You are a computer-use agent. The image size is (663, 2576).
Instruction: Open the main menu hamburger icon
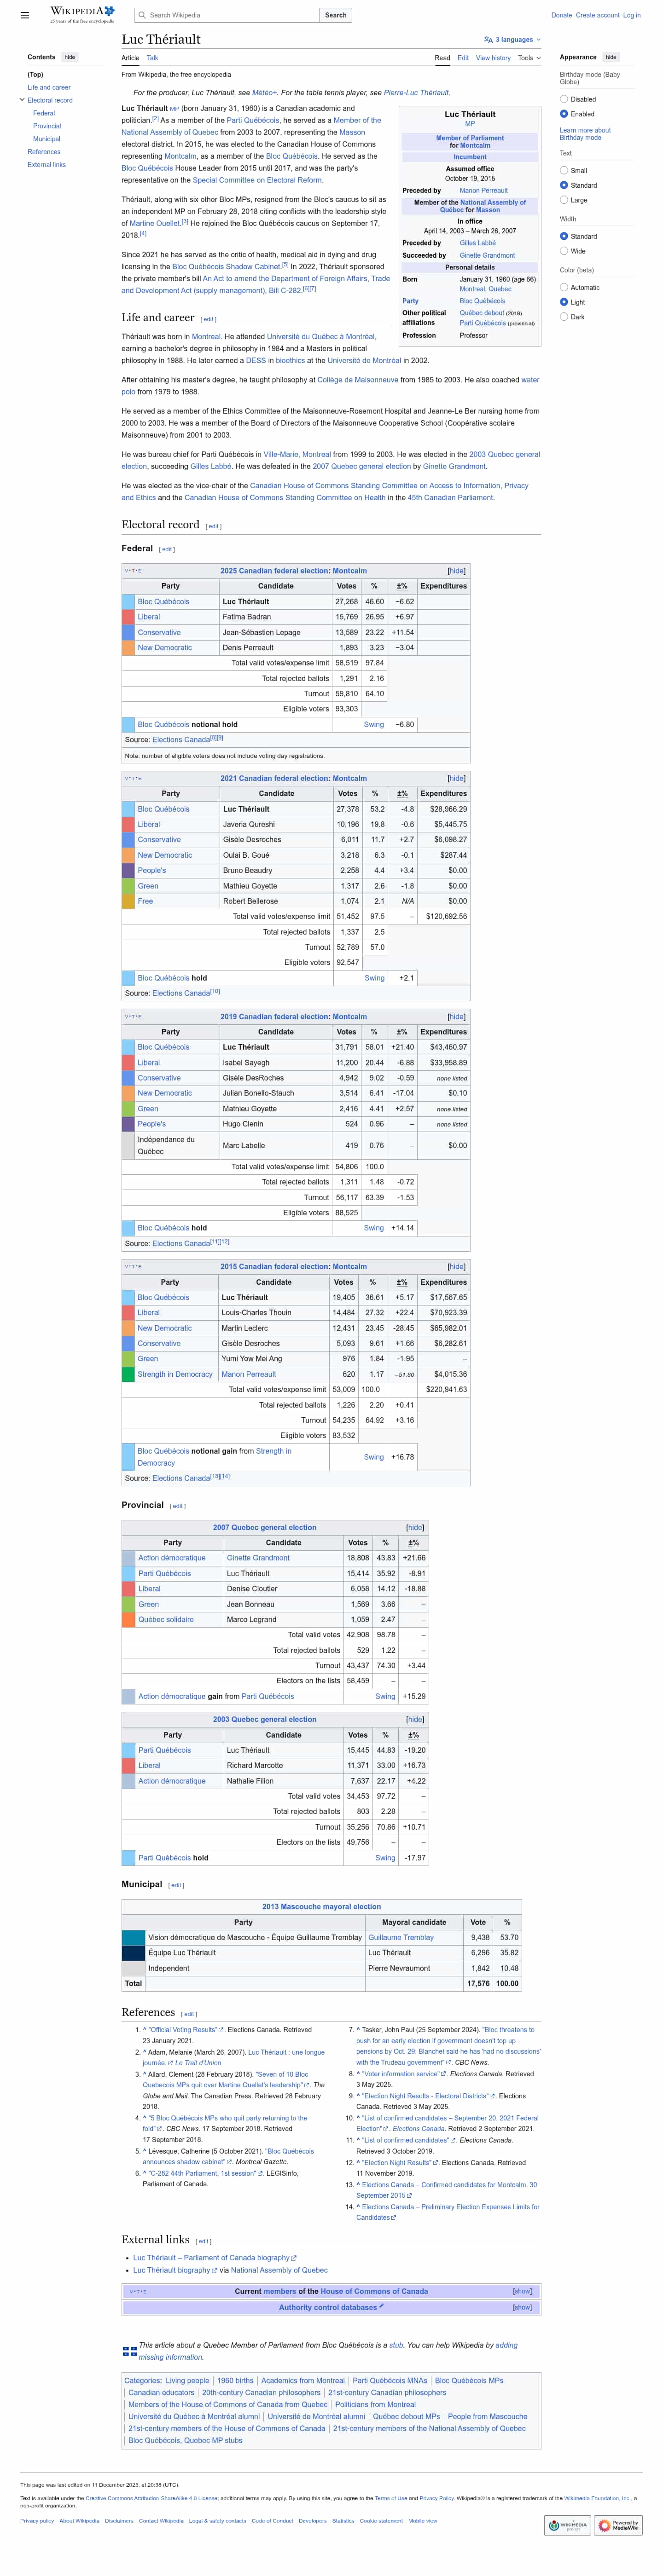(25, 15)
